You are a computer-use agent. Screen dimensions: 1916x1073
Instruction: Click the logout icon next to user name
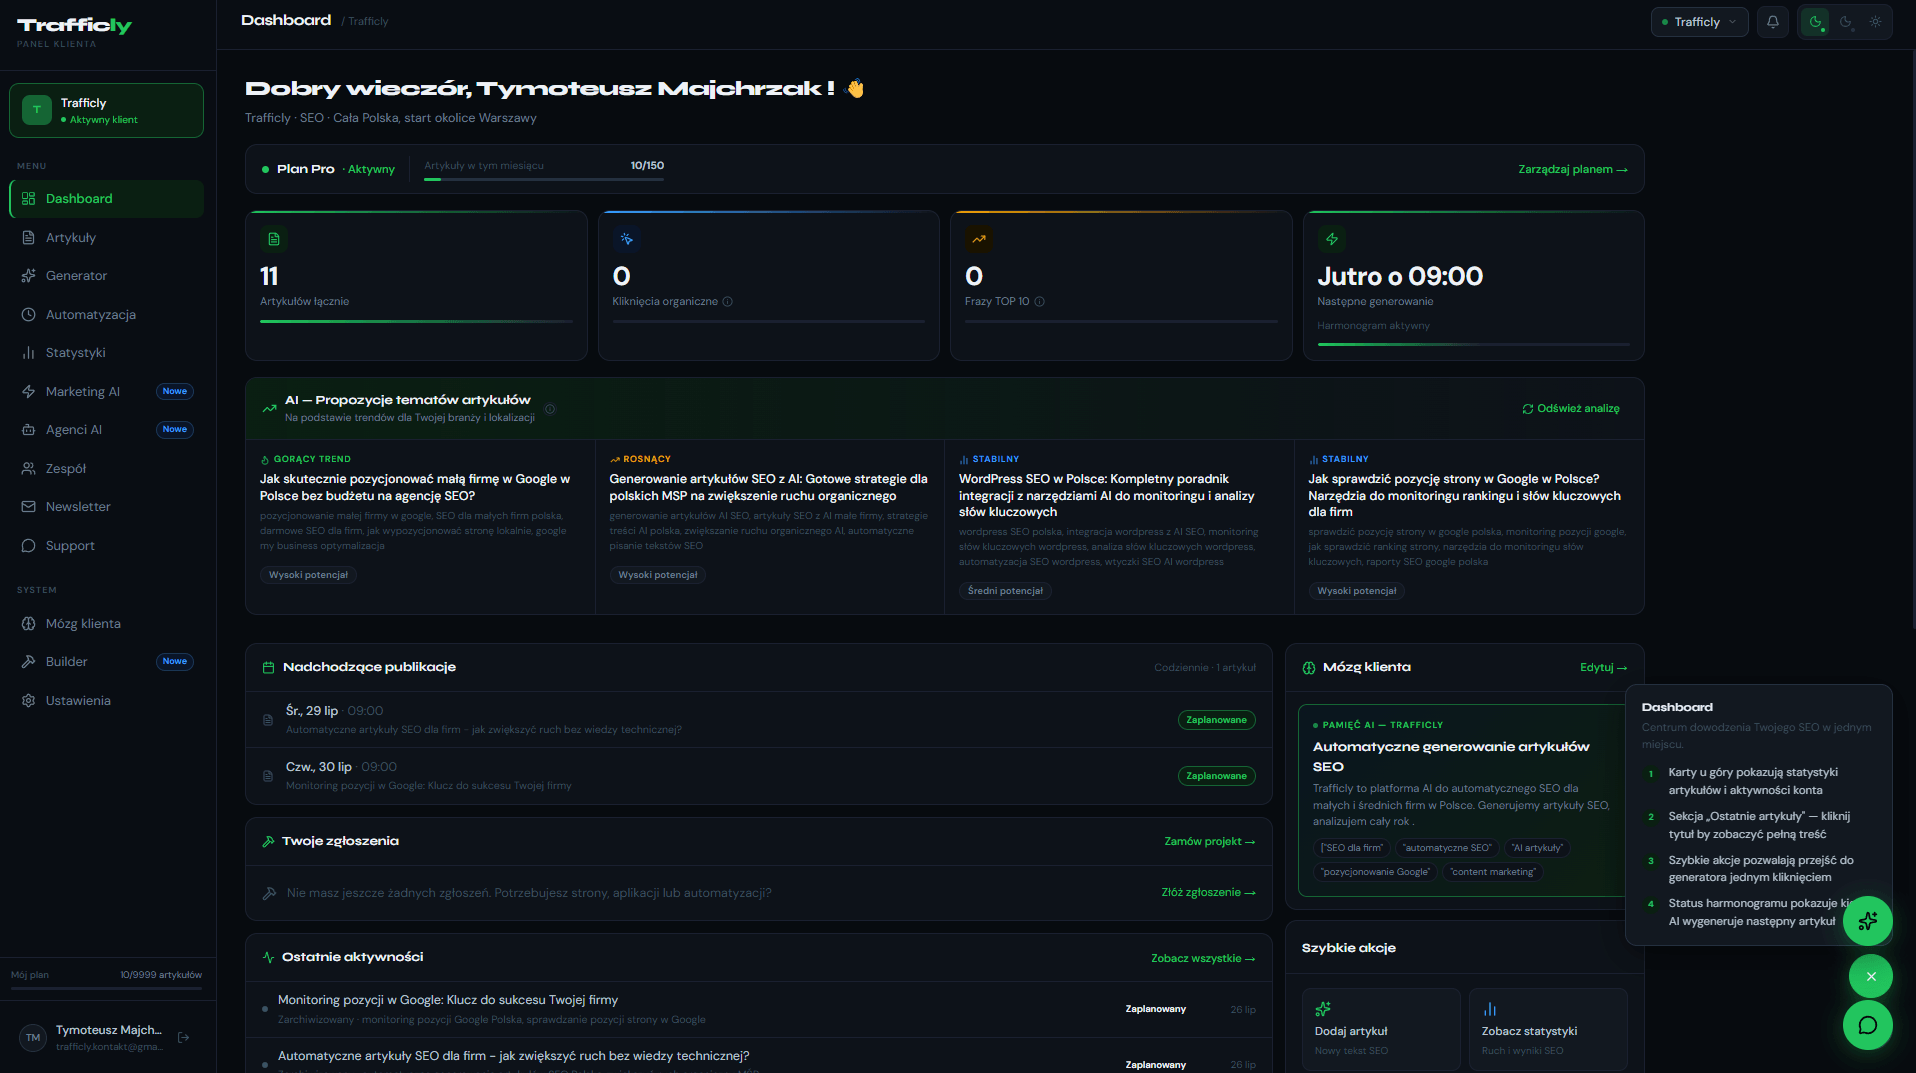[x=184, y=1038]
